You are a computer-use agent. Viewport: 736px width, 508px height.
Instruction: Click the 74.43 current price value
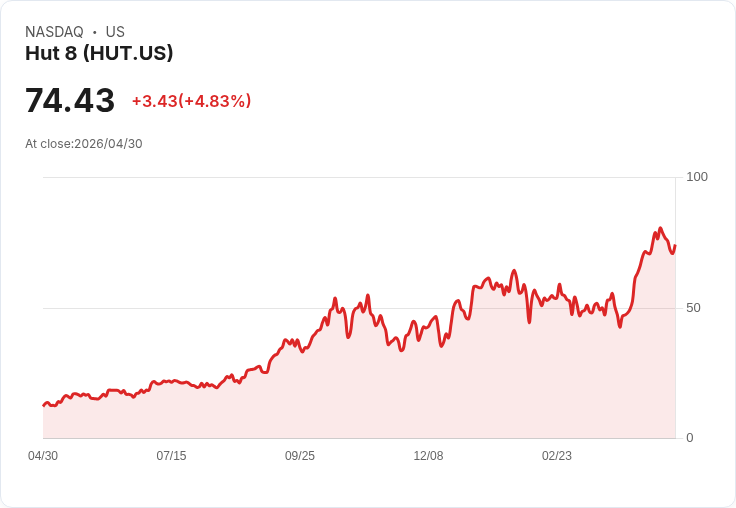pos(70,100)
